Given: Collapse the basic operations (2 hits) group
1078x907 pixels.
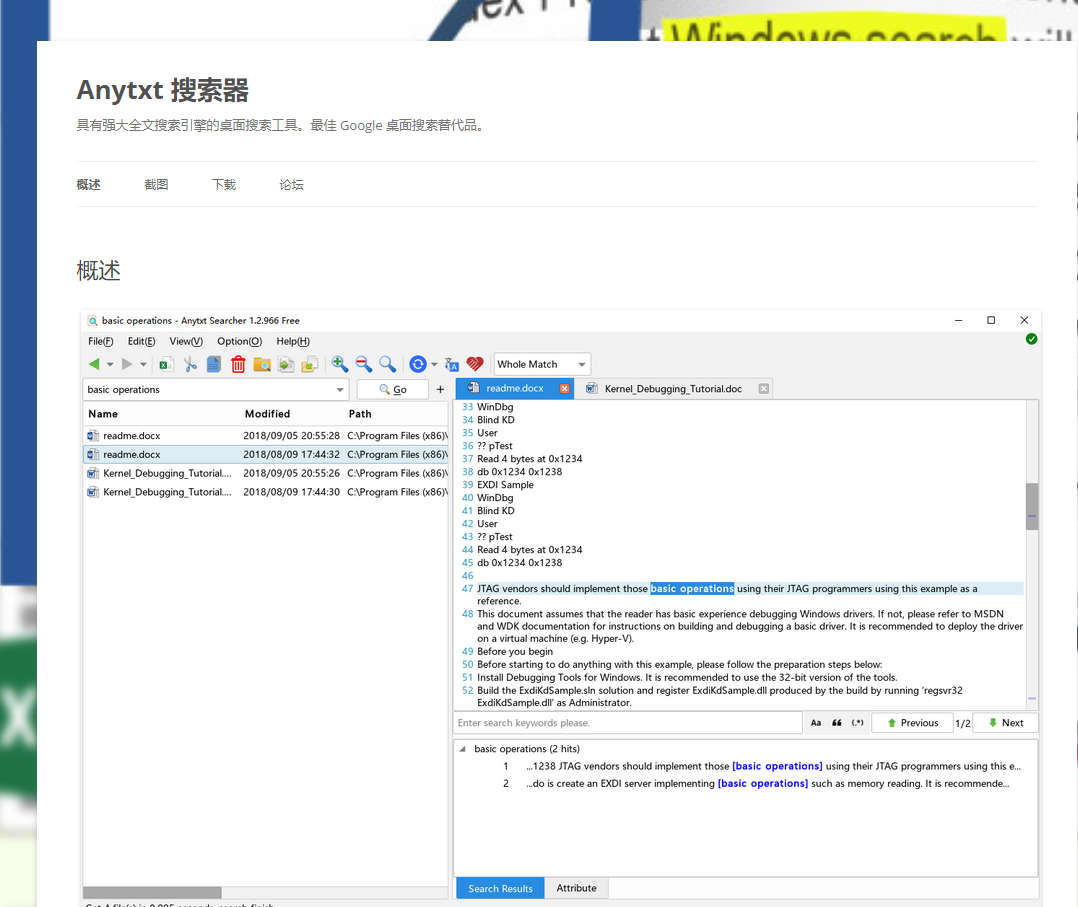Looking at the screenshot, I should pyautogui.click(x=463, y=749).
